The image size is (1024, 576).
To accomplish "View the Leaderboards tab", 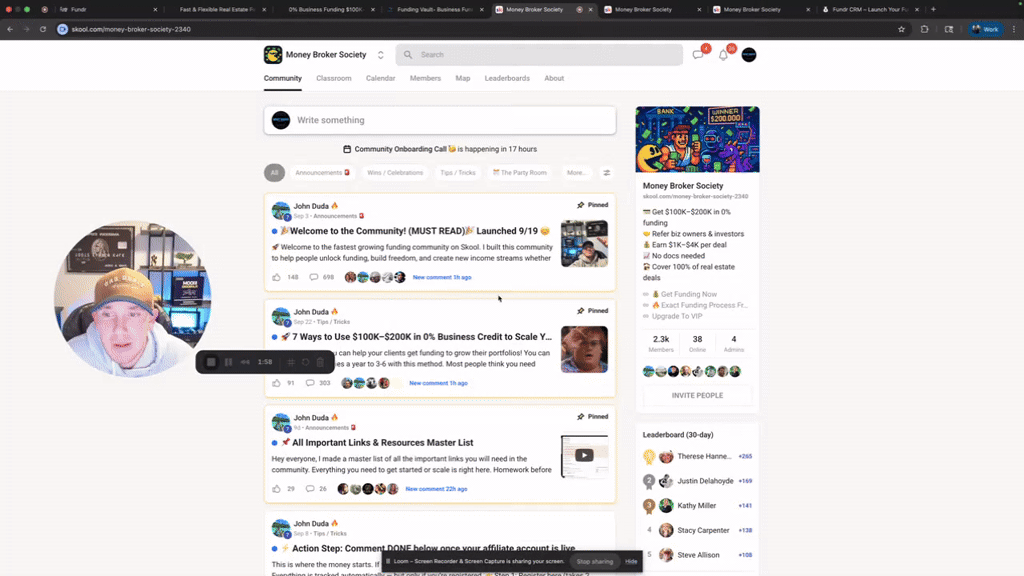I will click(507, 78).
